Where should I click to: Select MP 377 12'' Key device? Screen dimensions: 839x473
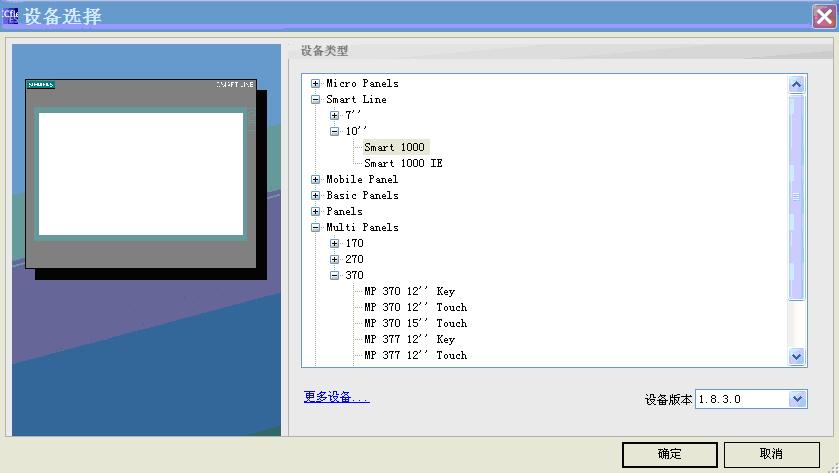click(x=409, y=339)
